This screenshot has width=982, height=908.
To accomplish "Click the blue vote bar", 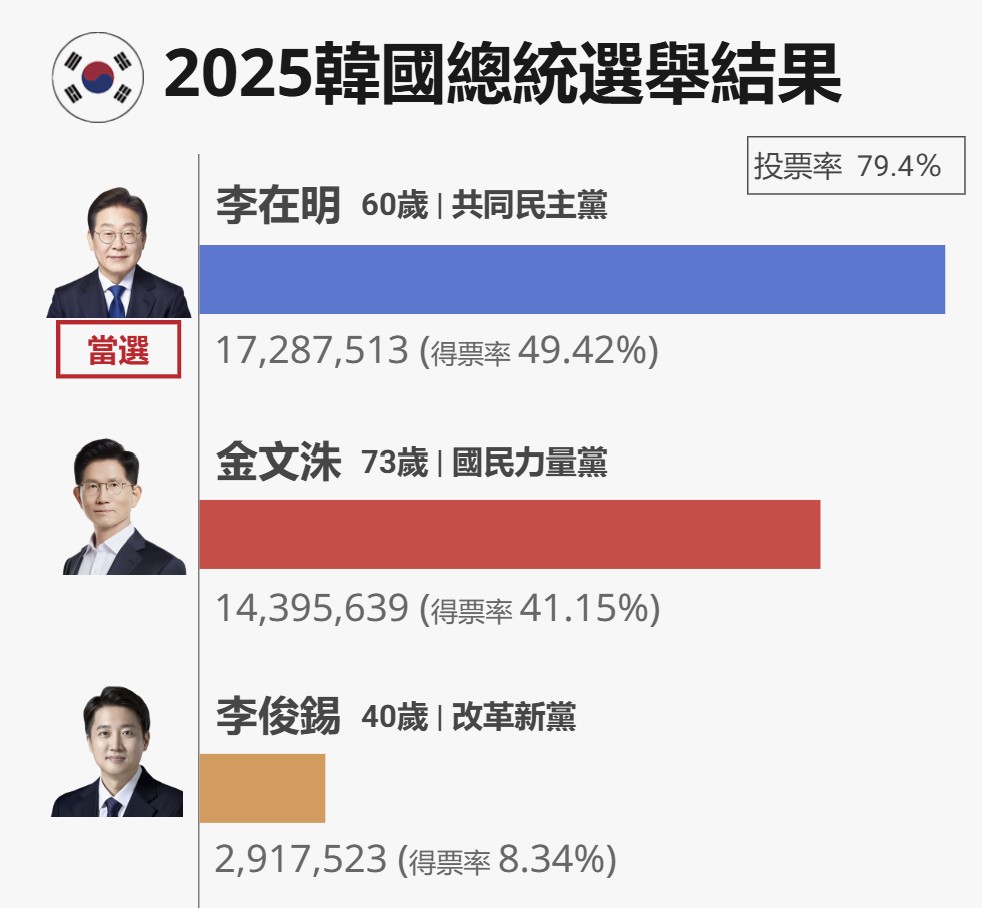I will [572, 279].
